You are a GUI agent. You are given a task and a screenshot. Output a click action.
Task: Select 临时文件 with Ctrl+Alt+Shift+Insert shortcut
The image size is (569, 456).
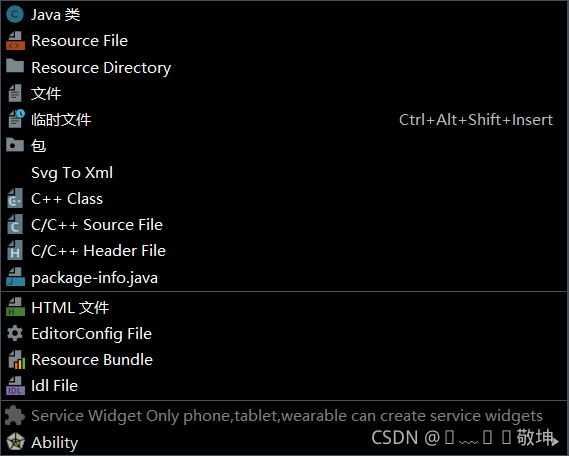click(x=284, y=120)
